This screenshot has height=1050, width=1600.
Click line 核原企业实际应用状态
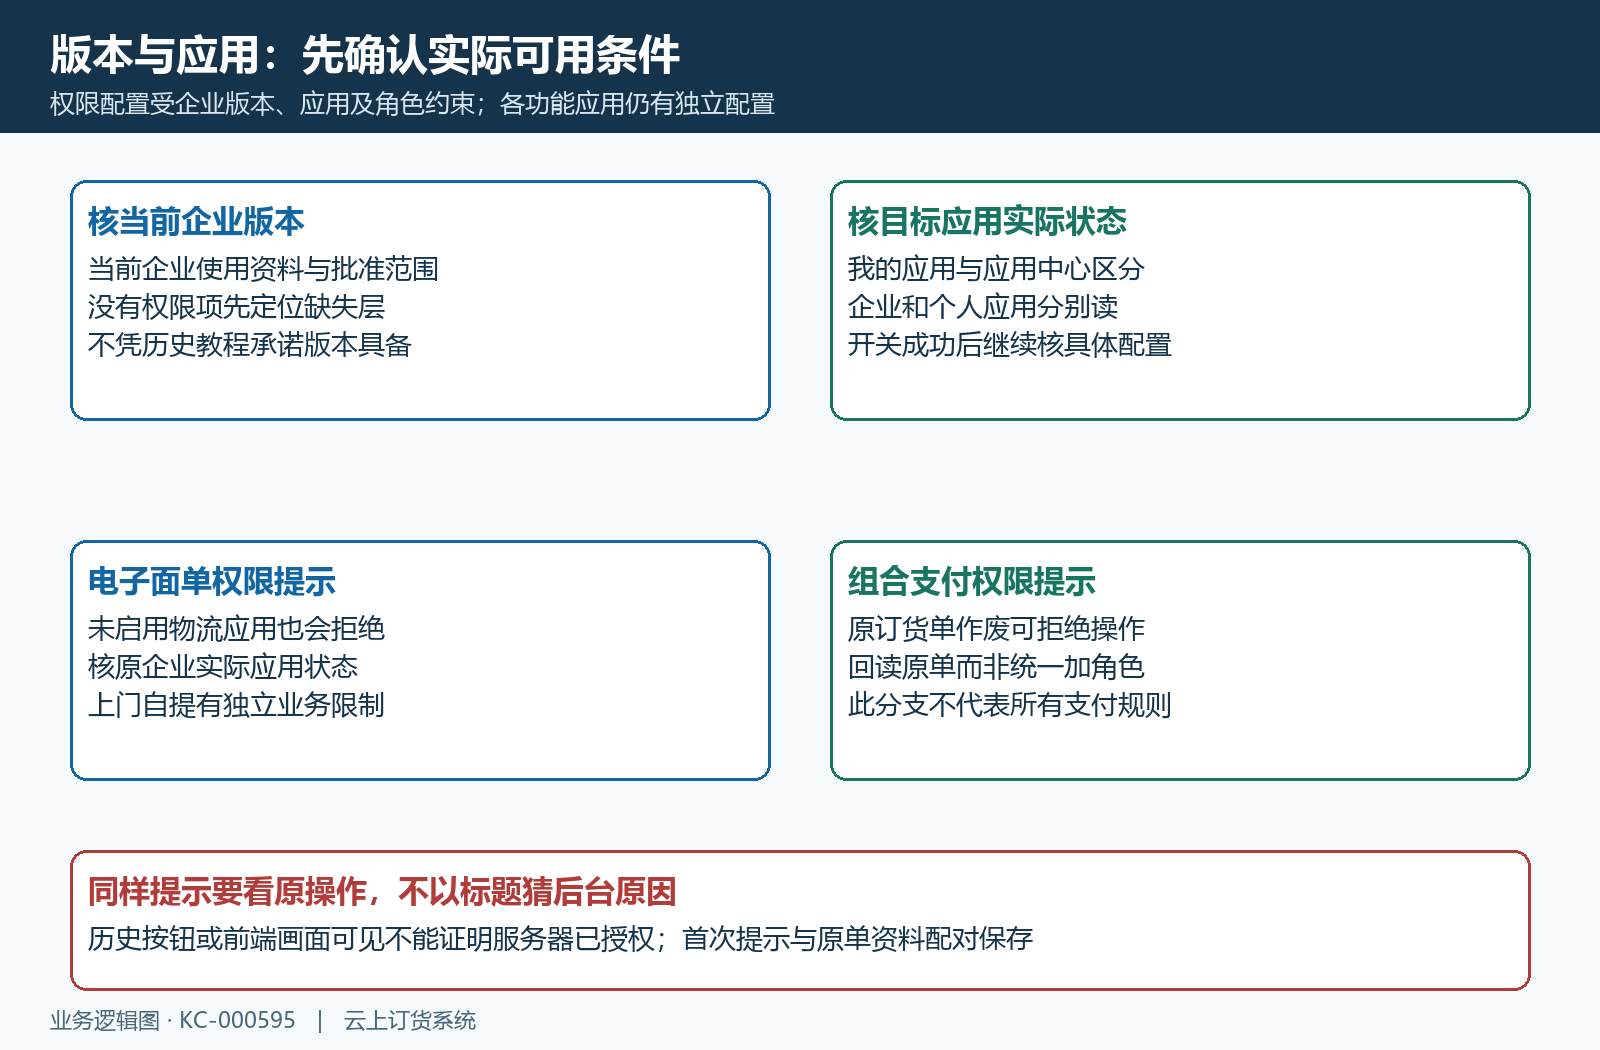coord(223,667)
